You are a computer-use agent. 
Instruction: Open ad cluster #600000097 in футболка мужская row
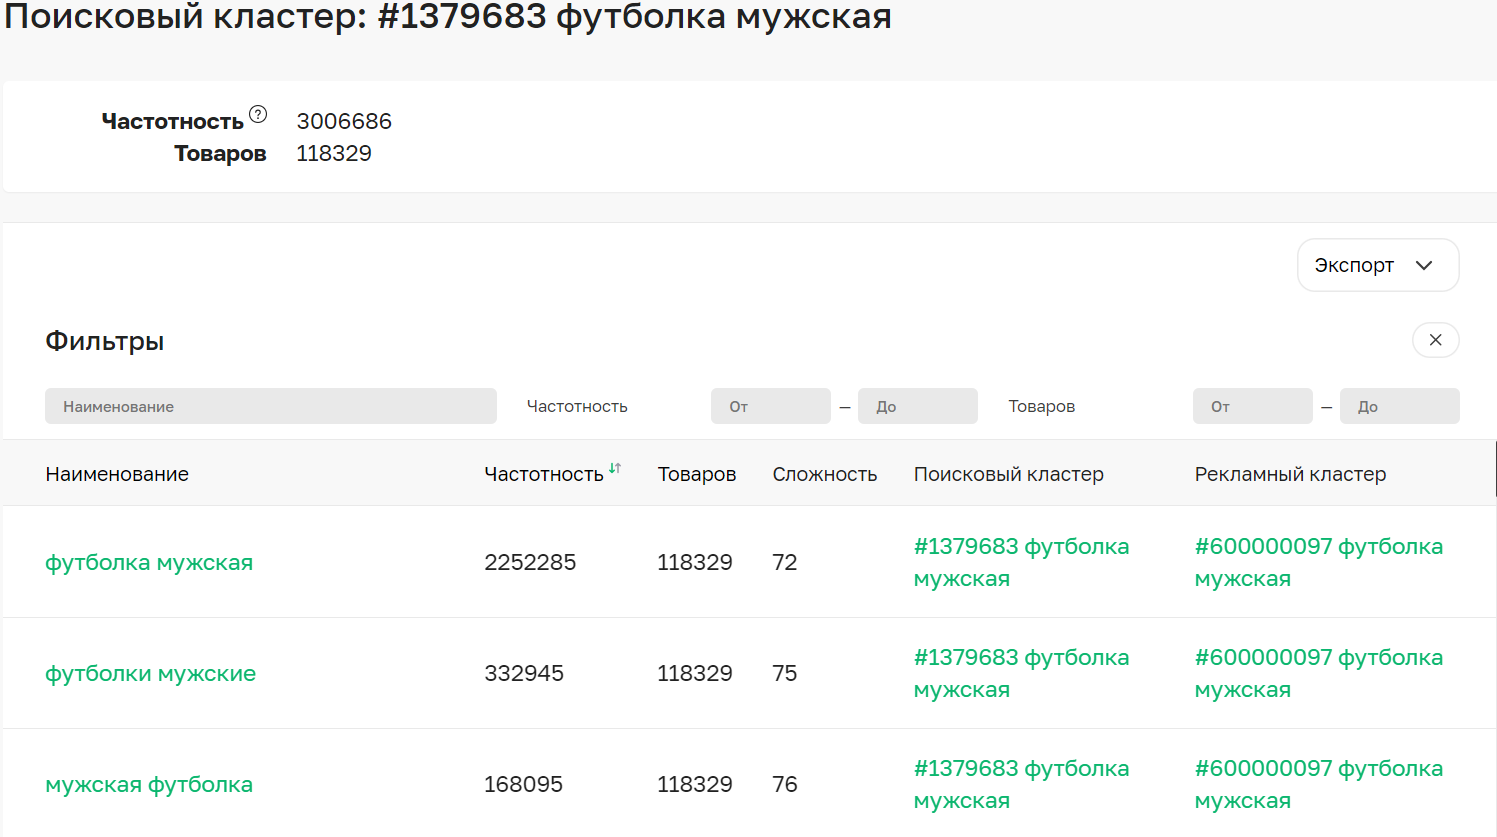point(1319,562)
